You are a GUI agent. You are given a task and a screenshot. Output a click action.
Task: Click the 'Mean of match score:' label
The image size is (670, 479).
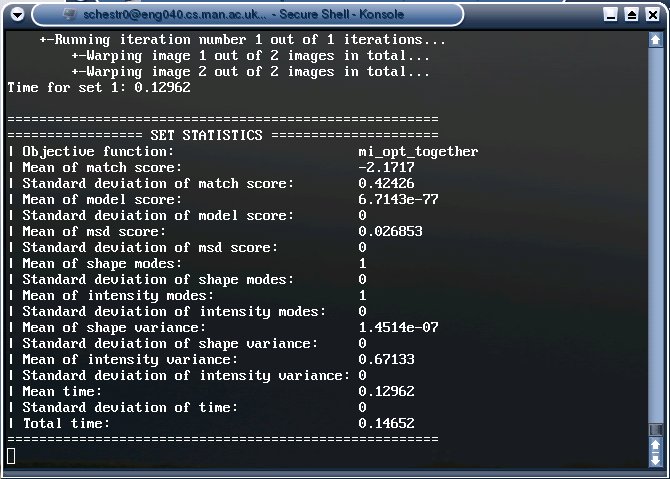pyautogui.click(x=102, y=168)
